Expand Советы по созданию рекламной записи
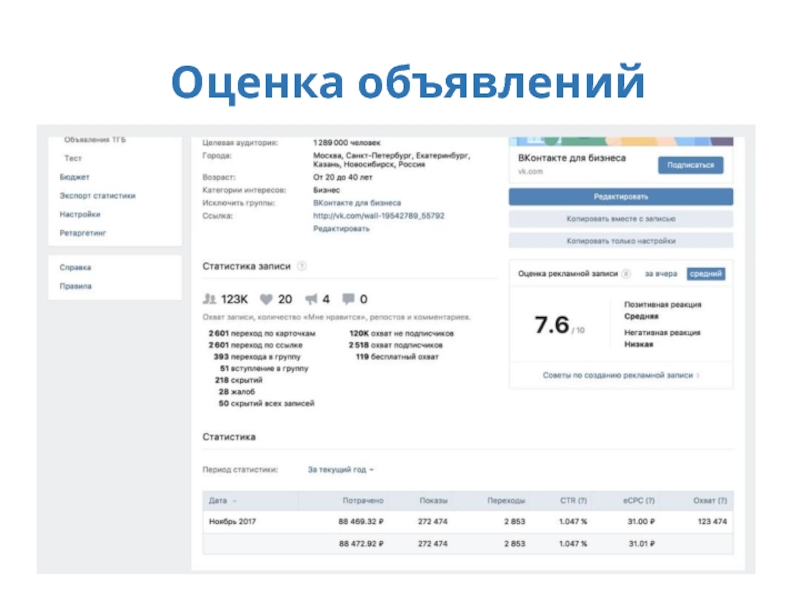Screen dimensions: 800x613 620,375
